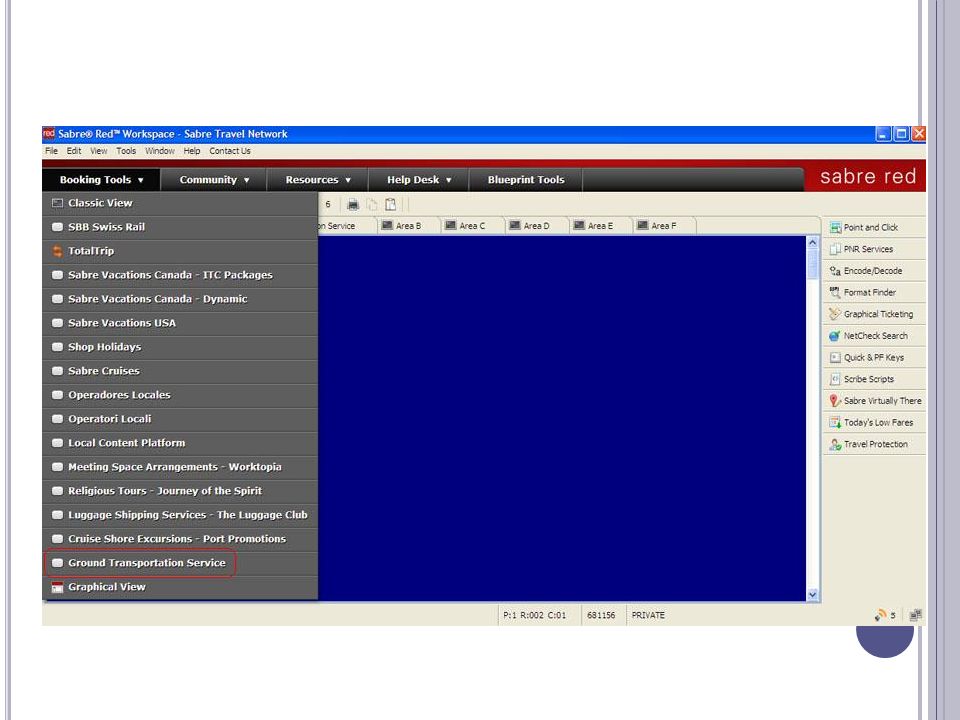Expand the Community dropdown menu
This screenshot has height=720, width=960.
point(214,180)
